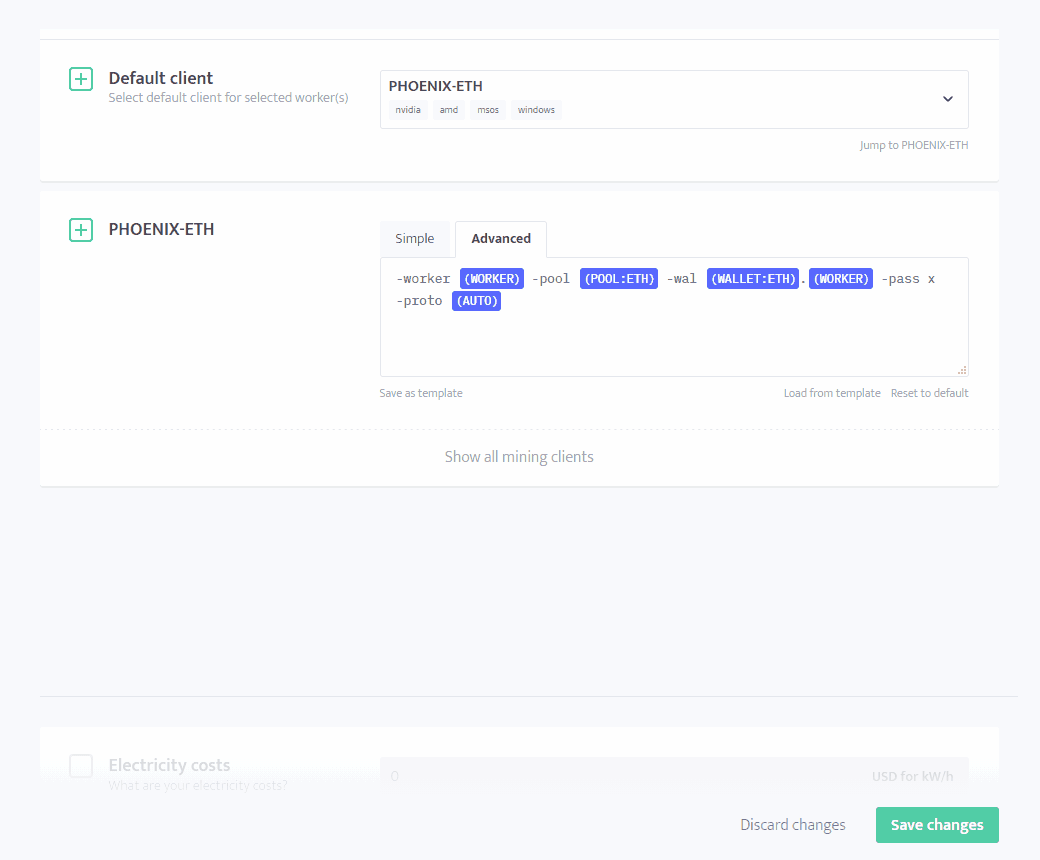Click the amd tag in the client dropdown

[449, 110]
